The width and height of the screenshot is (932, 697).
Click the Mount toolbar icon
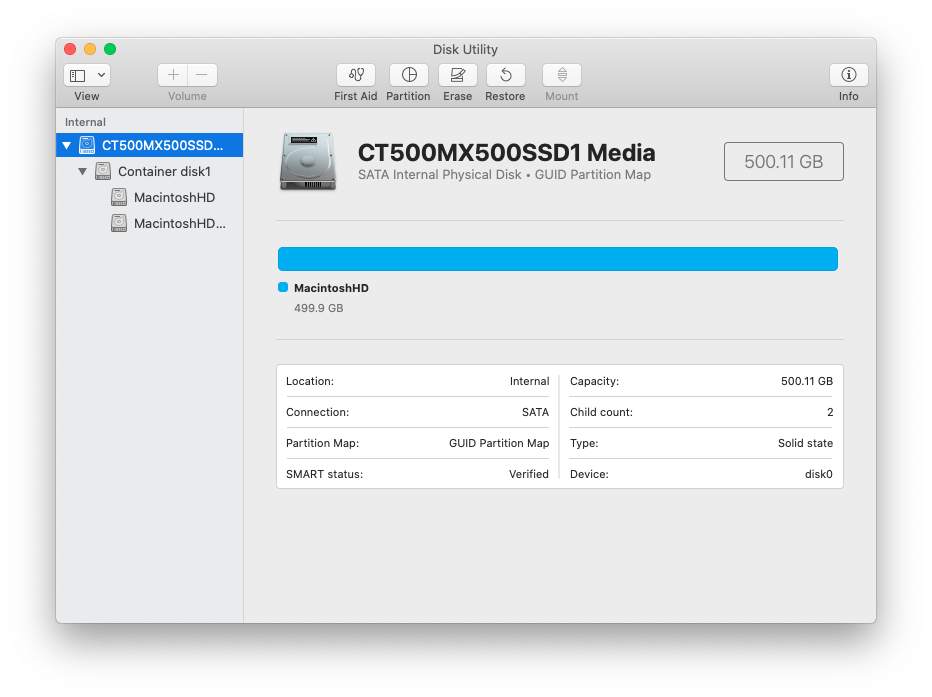562,75
